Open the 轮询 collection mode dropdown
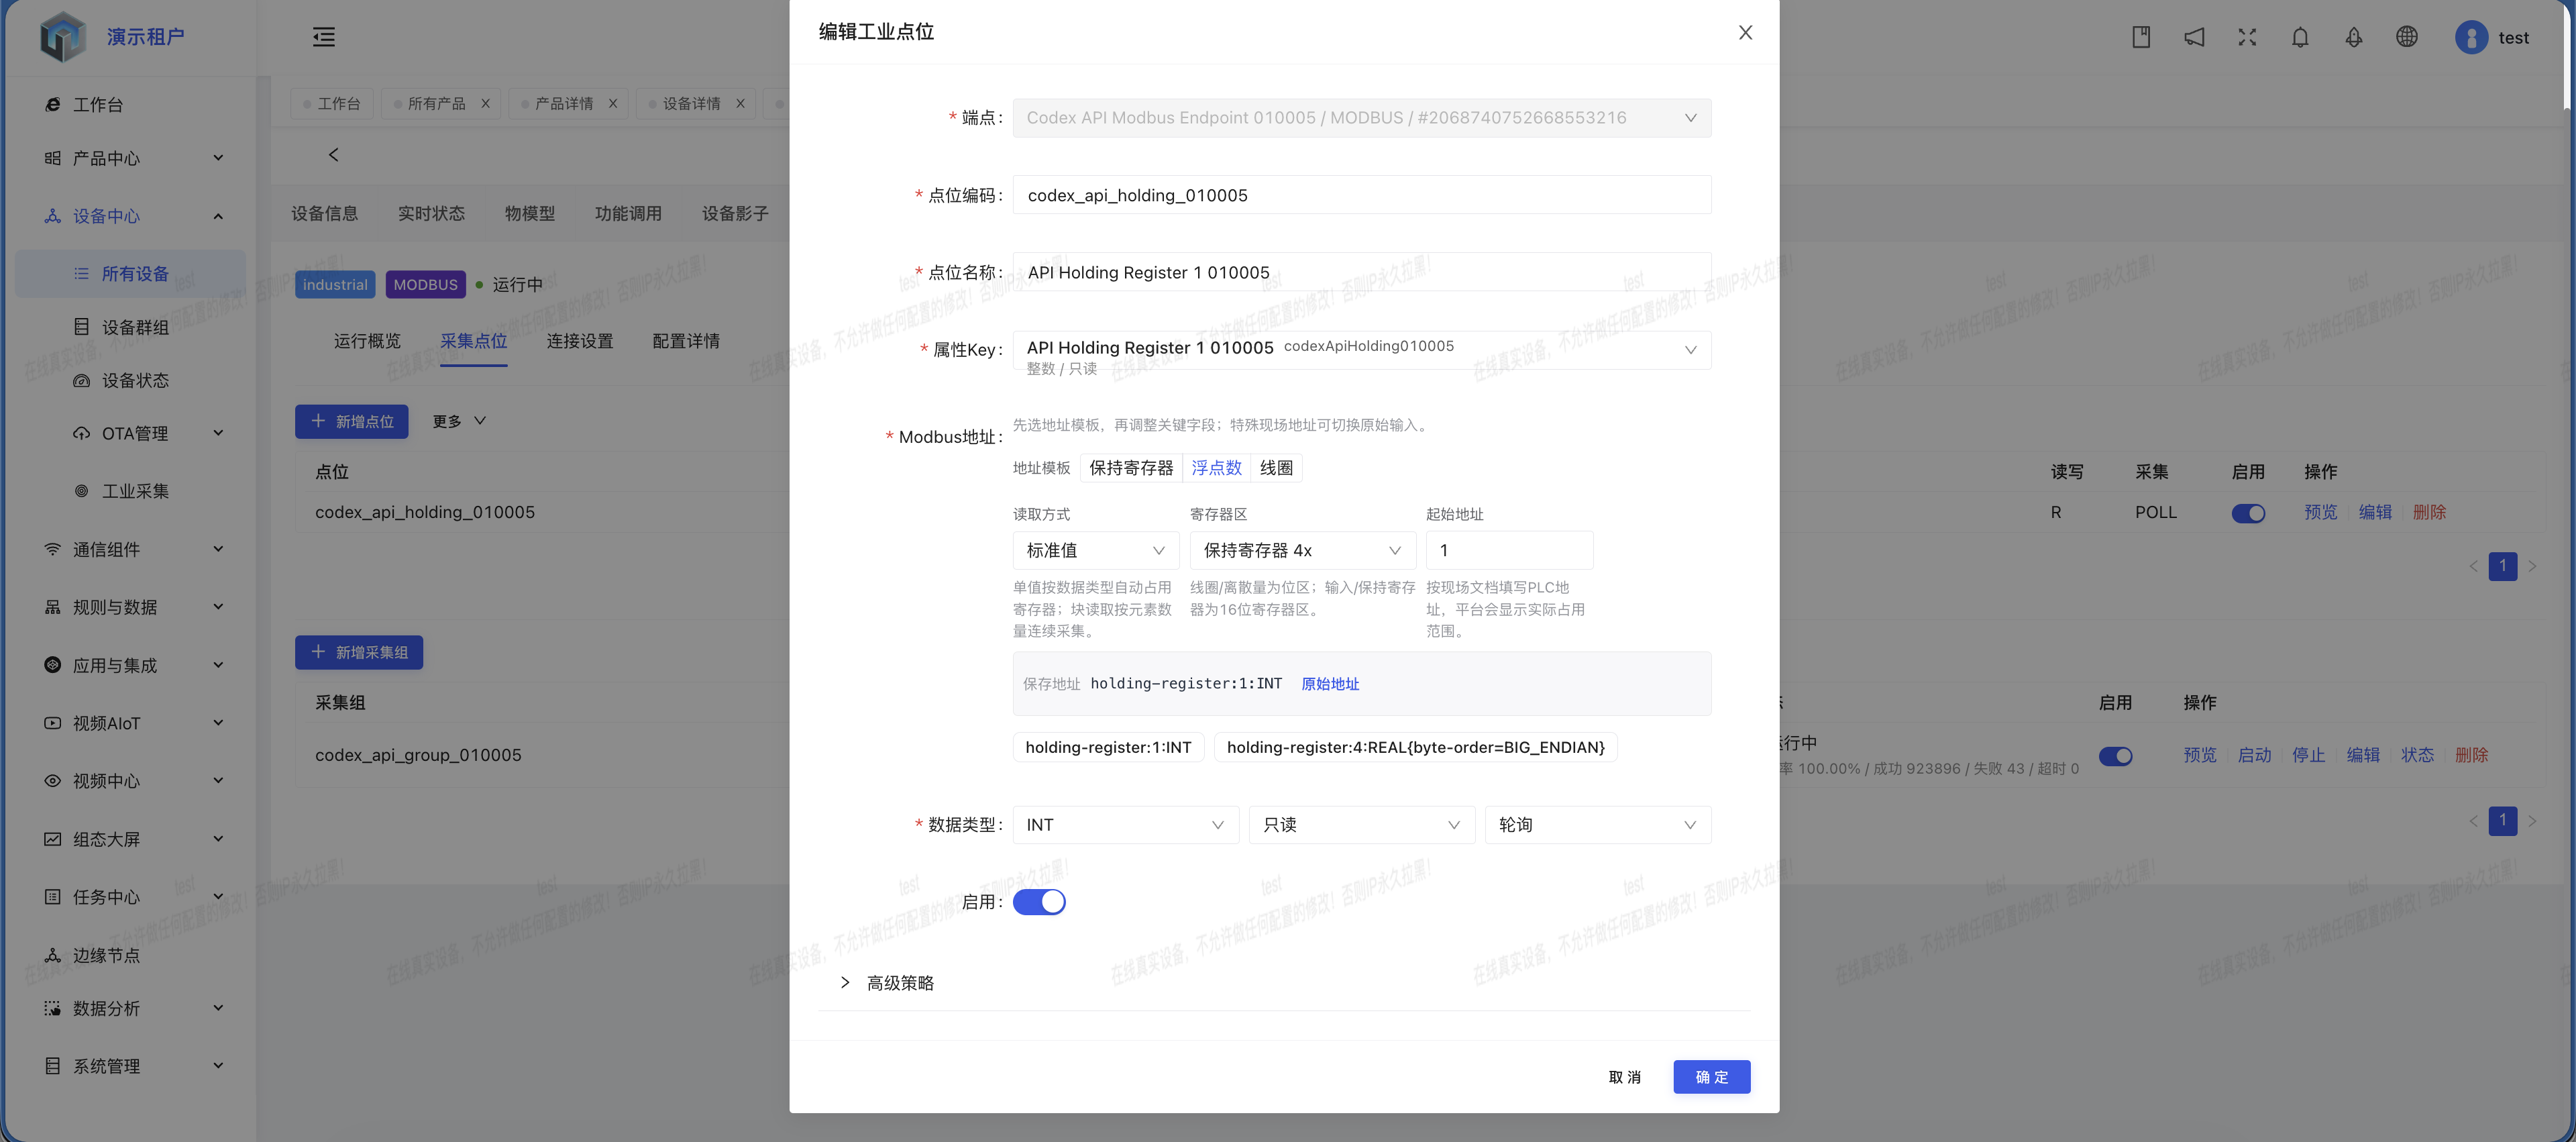This screenshot has height=1142, width=2576. pos(1597,825)
